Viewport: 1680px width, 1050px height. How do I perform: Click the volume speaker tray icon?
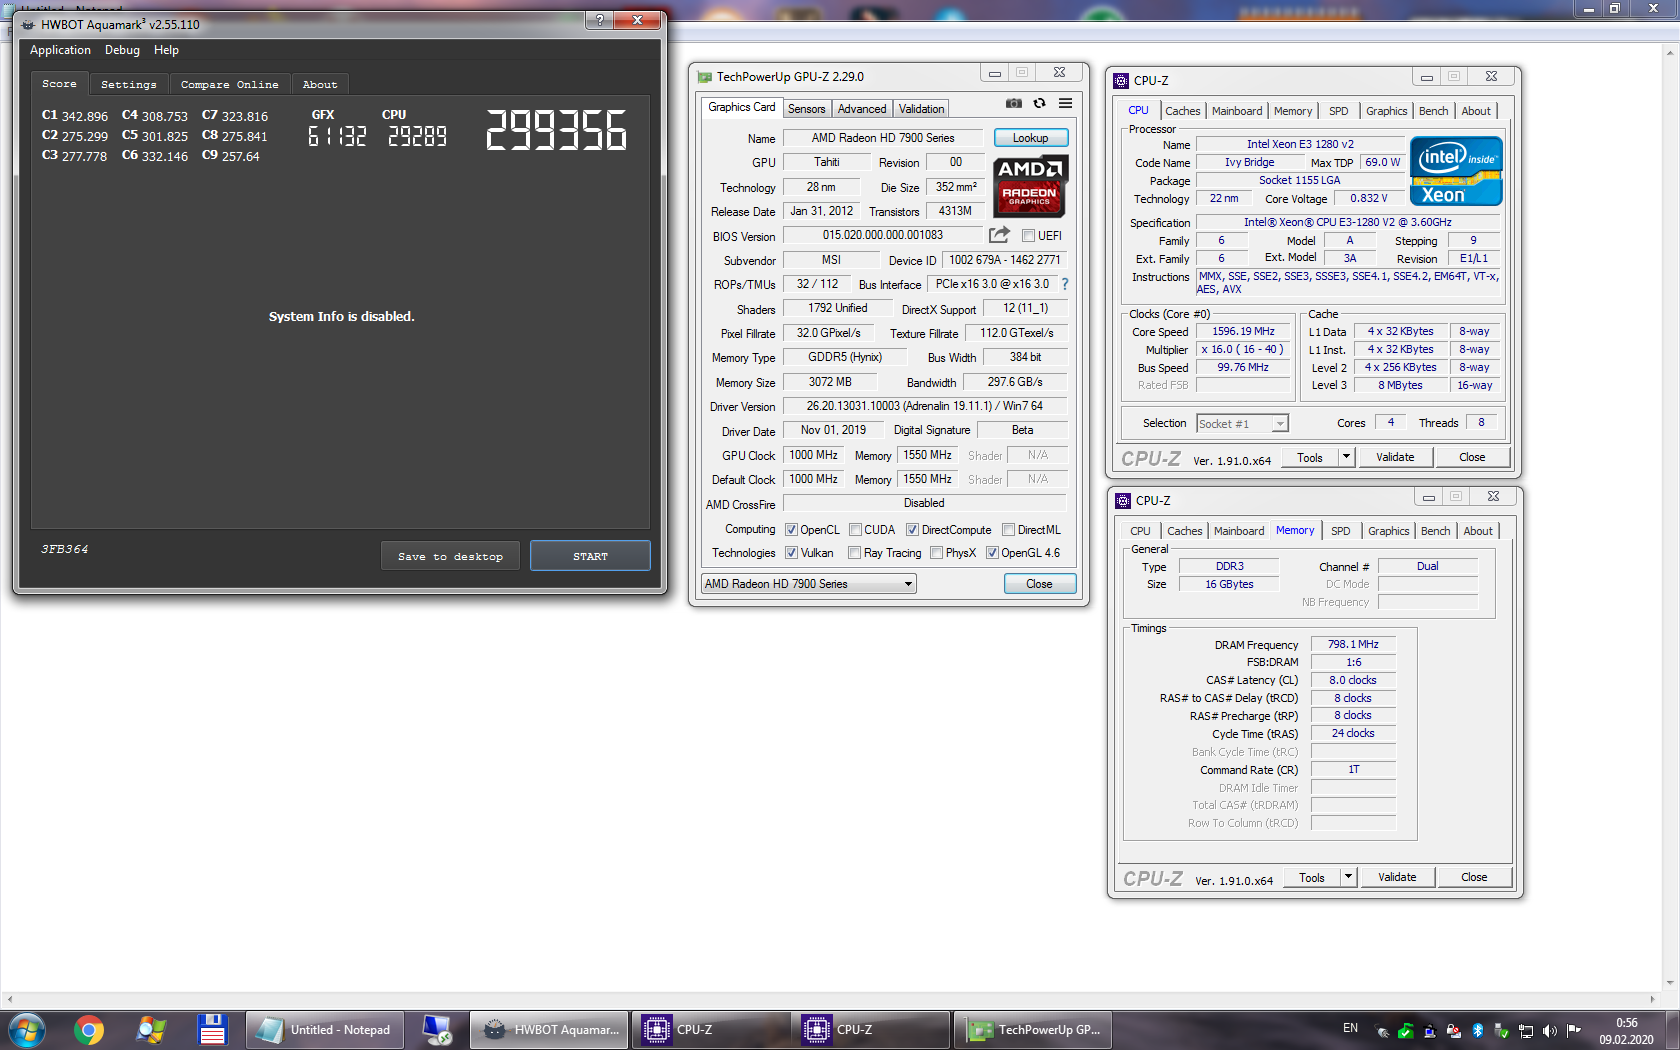pos(1549,1030)
